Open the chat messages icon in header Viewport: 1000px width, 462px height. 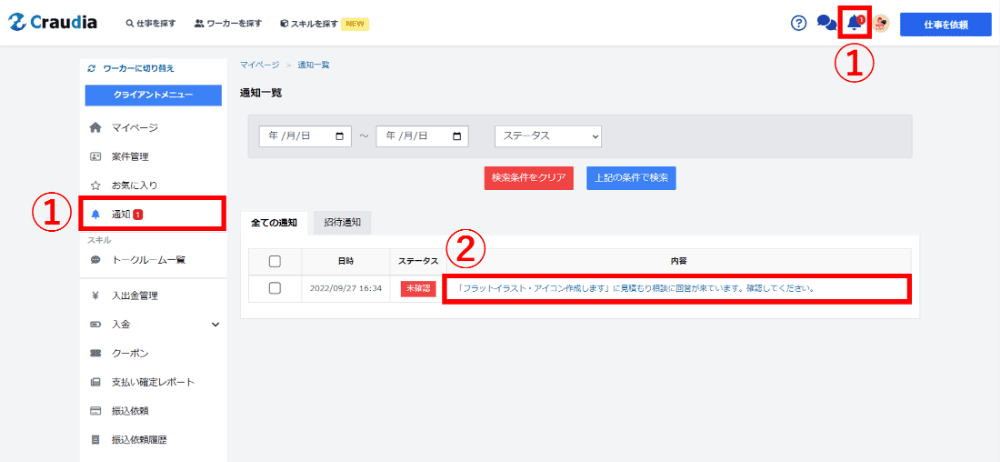click(826, 24)
